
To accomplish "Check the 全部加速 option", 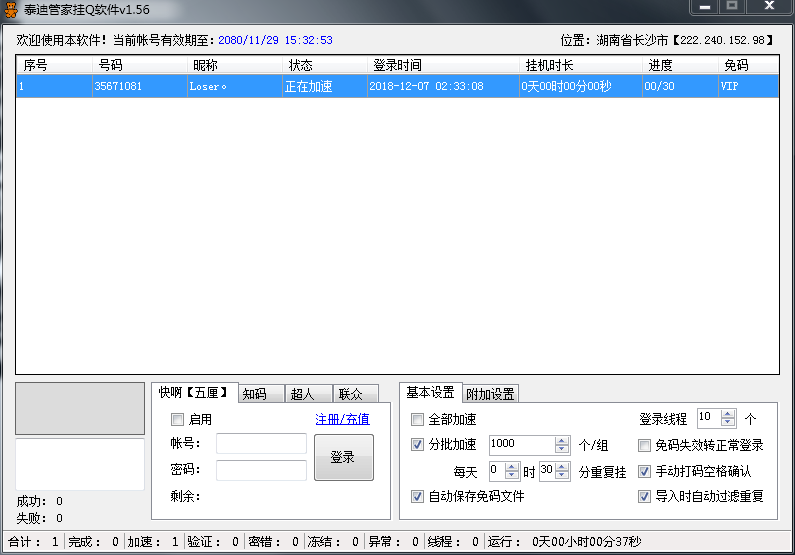I will click(418, 420).
